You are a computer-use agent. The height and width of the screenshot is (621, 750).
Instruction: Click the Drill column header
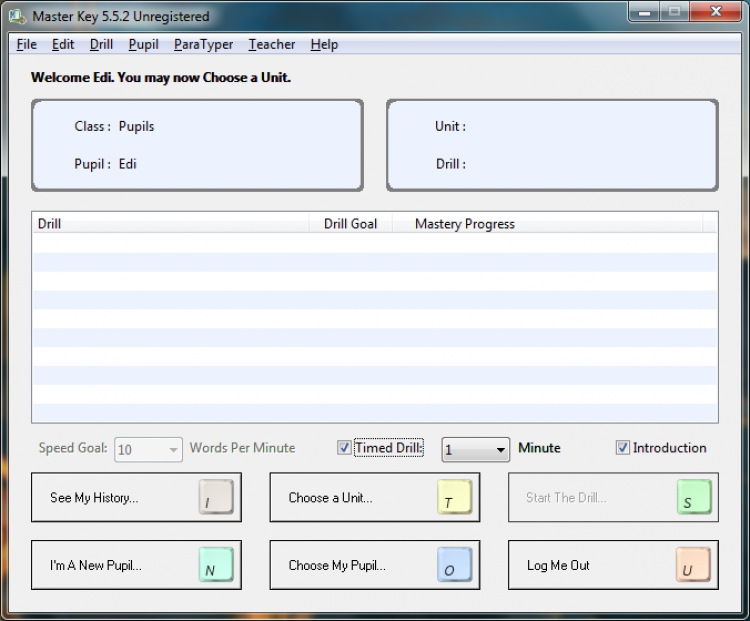(171, 223)
